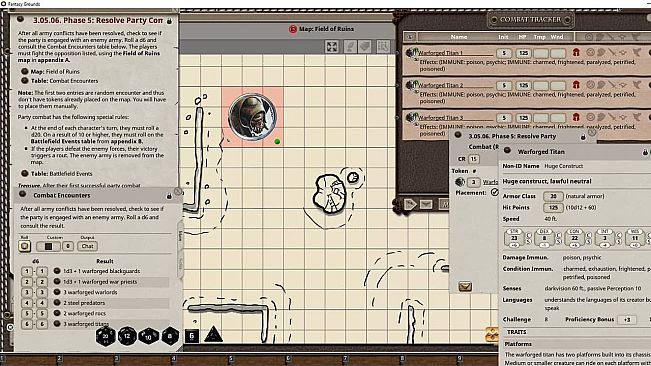651x366 pixels.
Task: Click the Warforged Titan 1 token portrait in tracker
Action: (x=411, y=53)
